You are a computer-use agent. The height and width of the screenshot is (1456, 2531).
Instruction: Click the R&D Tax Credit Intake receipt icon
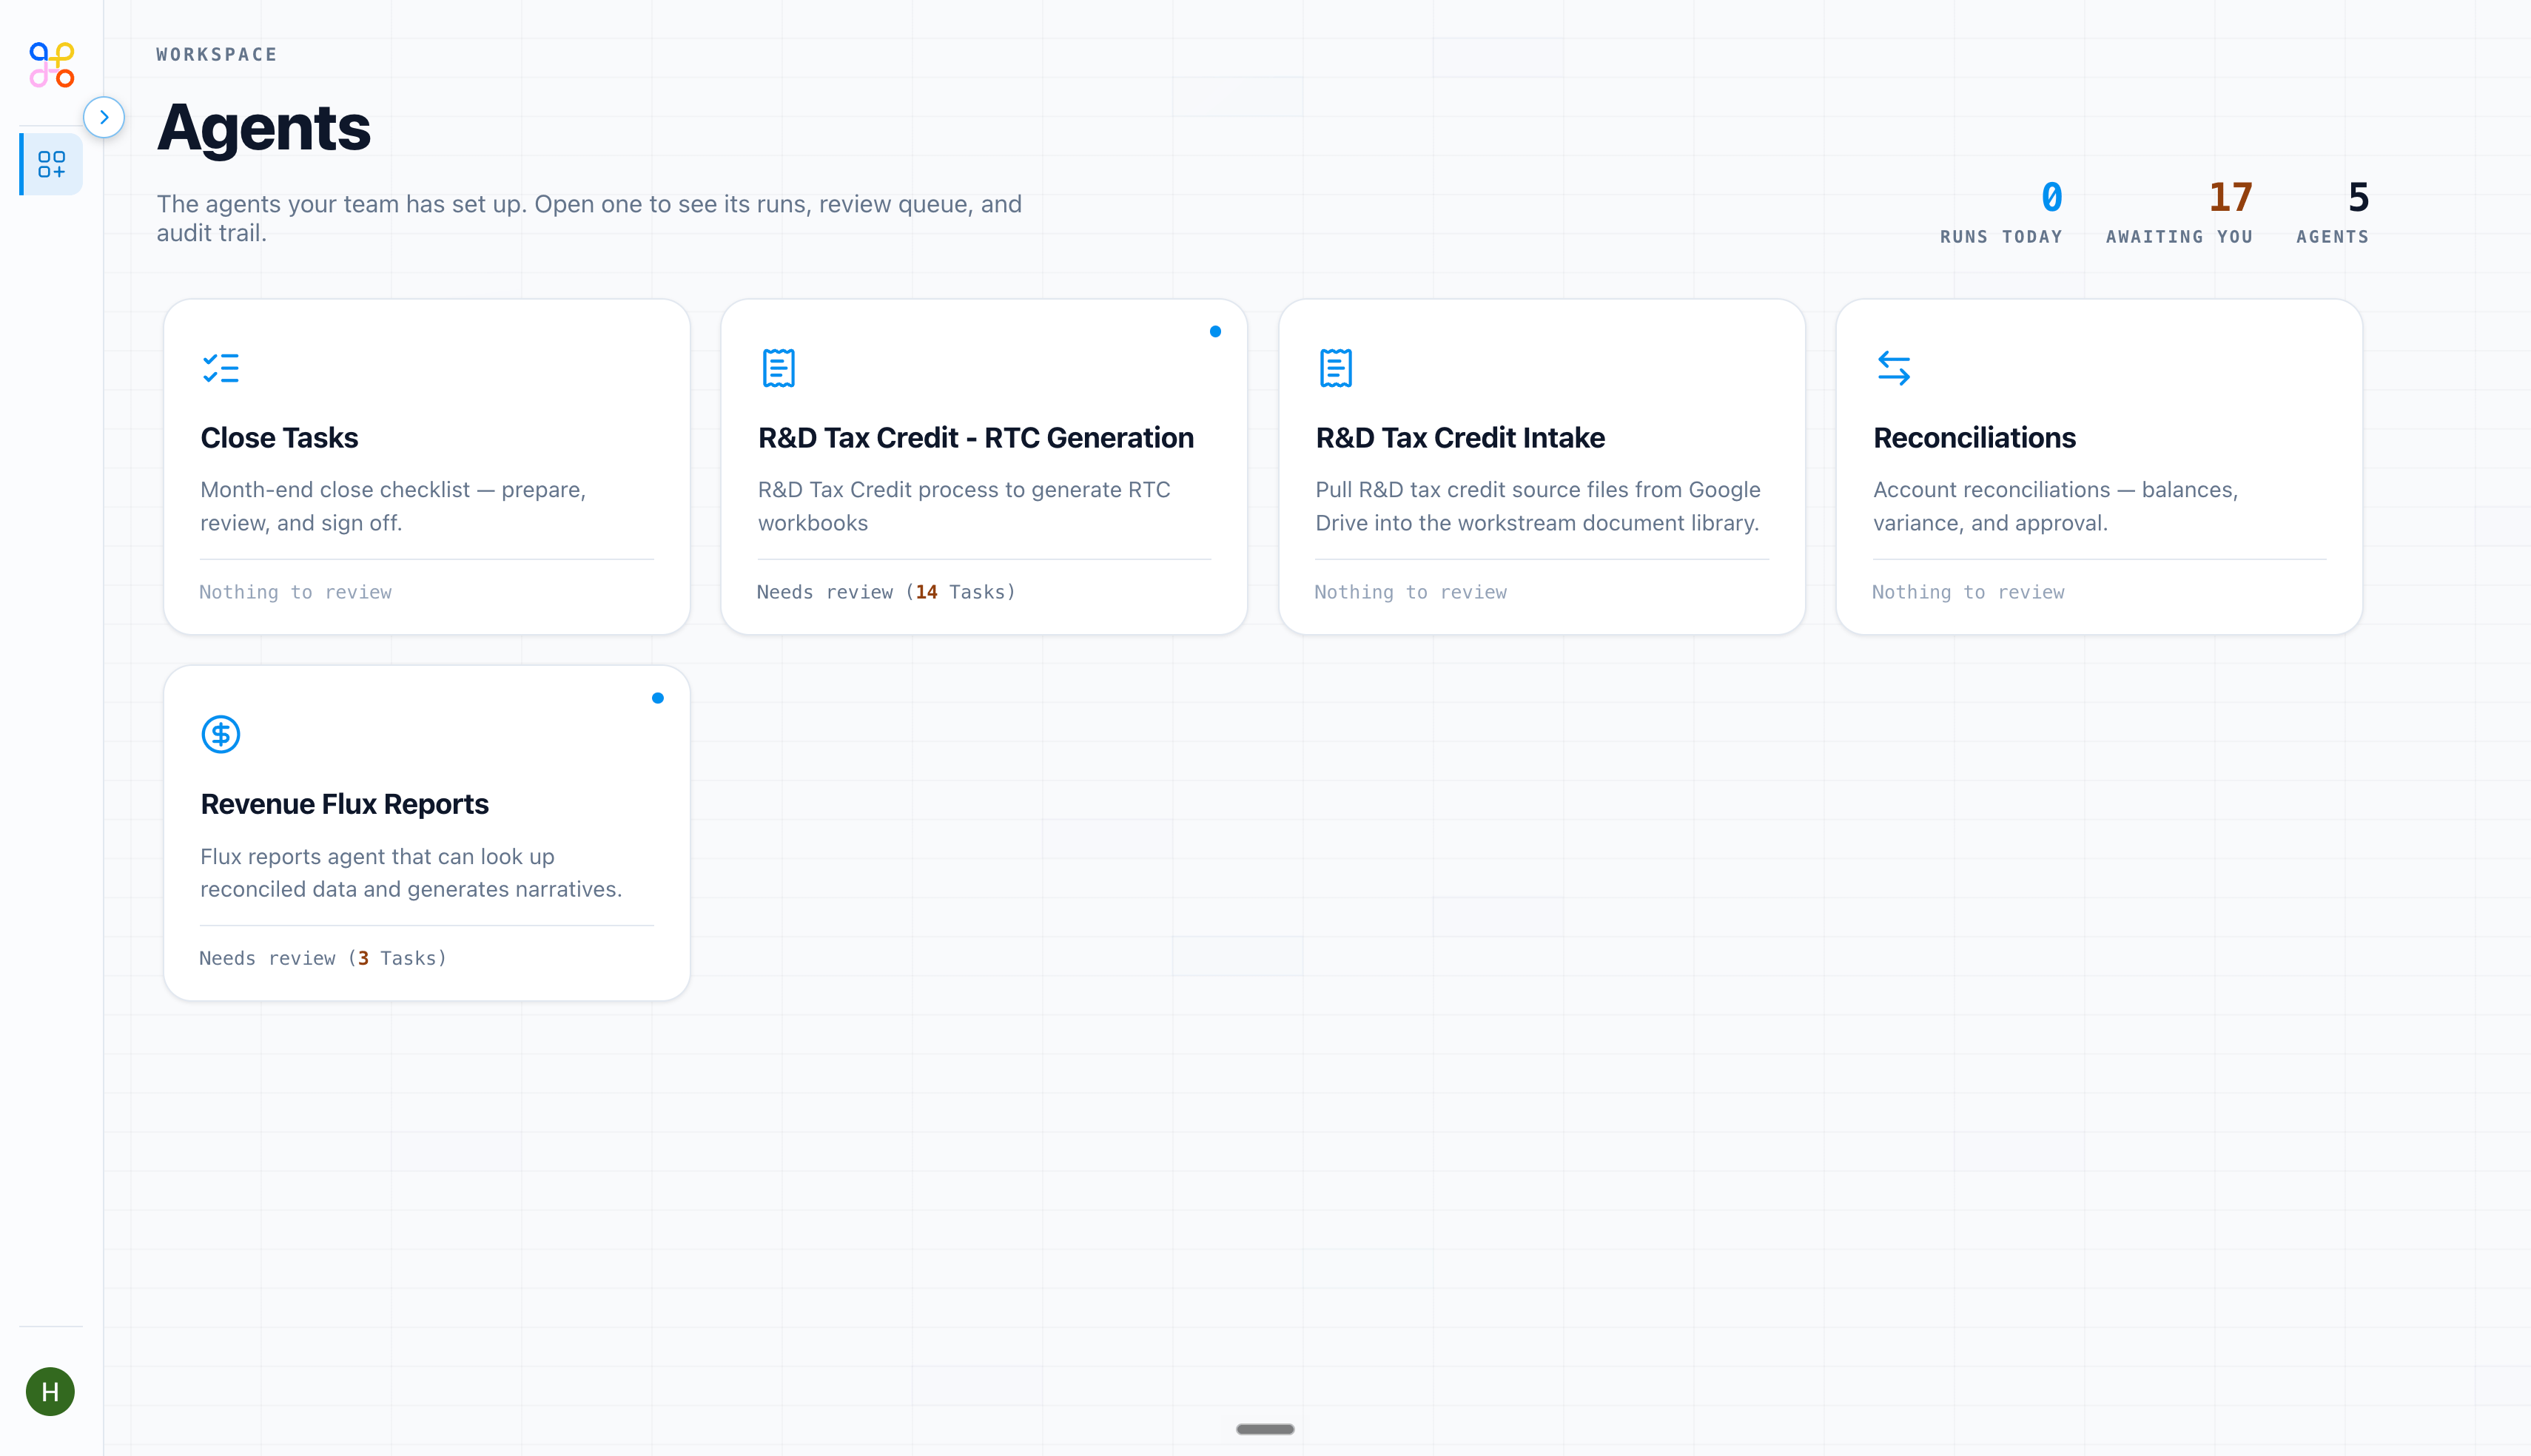(1335, 368)
